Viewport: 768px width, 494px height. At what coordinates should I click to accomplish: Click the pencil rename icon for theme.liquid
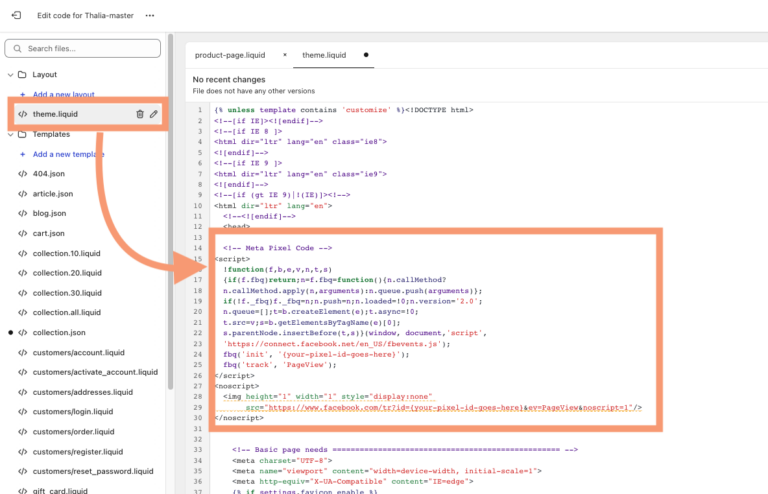tap(154, 114)
